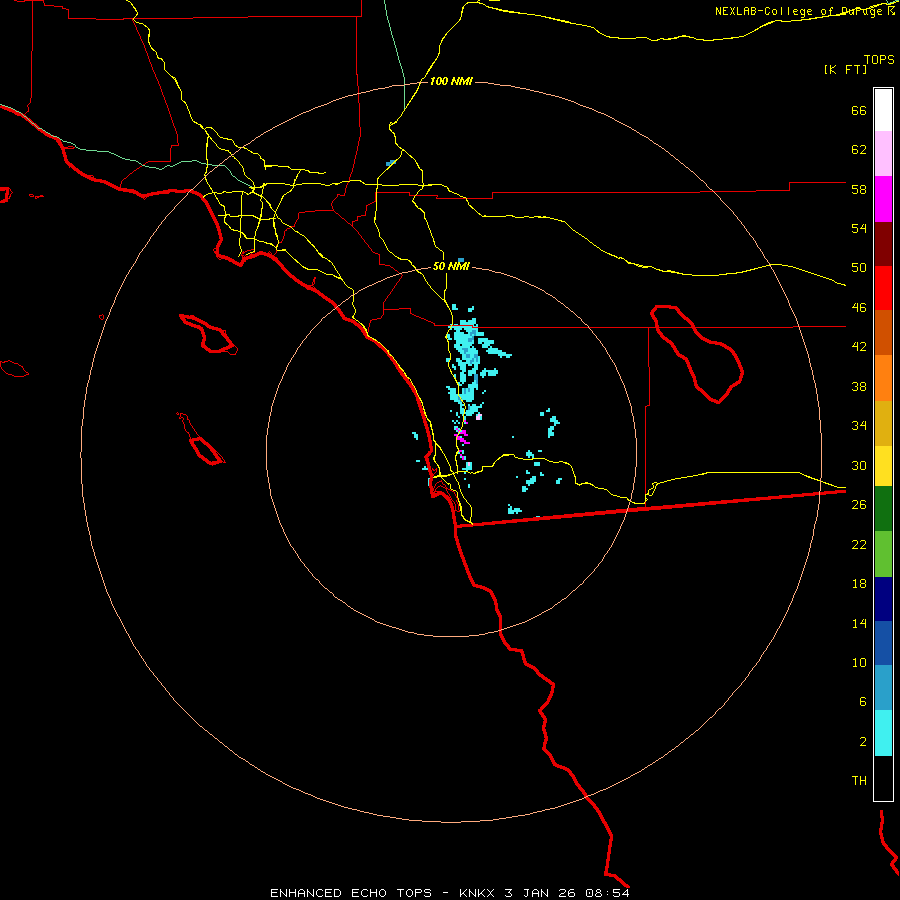The width and height of the screenshot is (900, 900).
Task: Click the "100 NMI" range ring label
Action: [451, 82]
